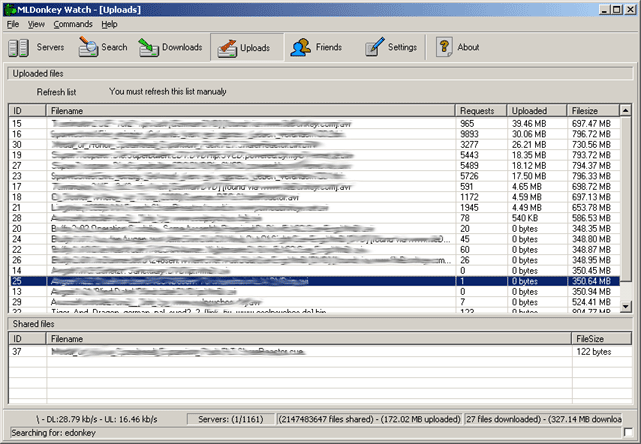Sort uploaded files by Requests column
Viewport: 641px width, 444px height.
481,110
